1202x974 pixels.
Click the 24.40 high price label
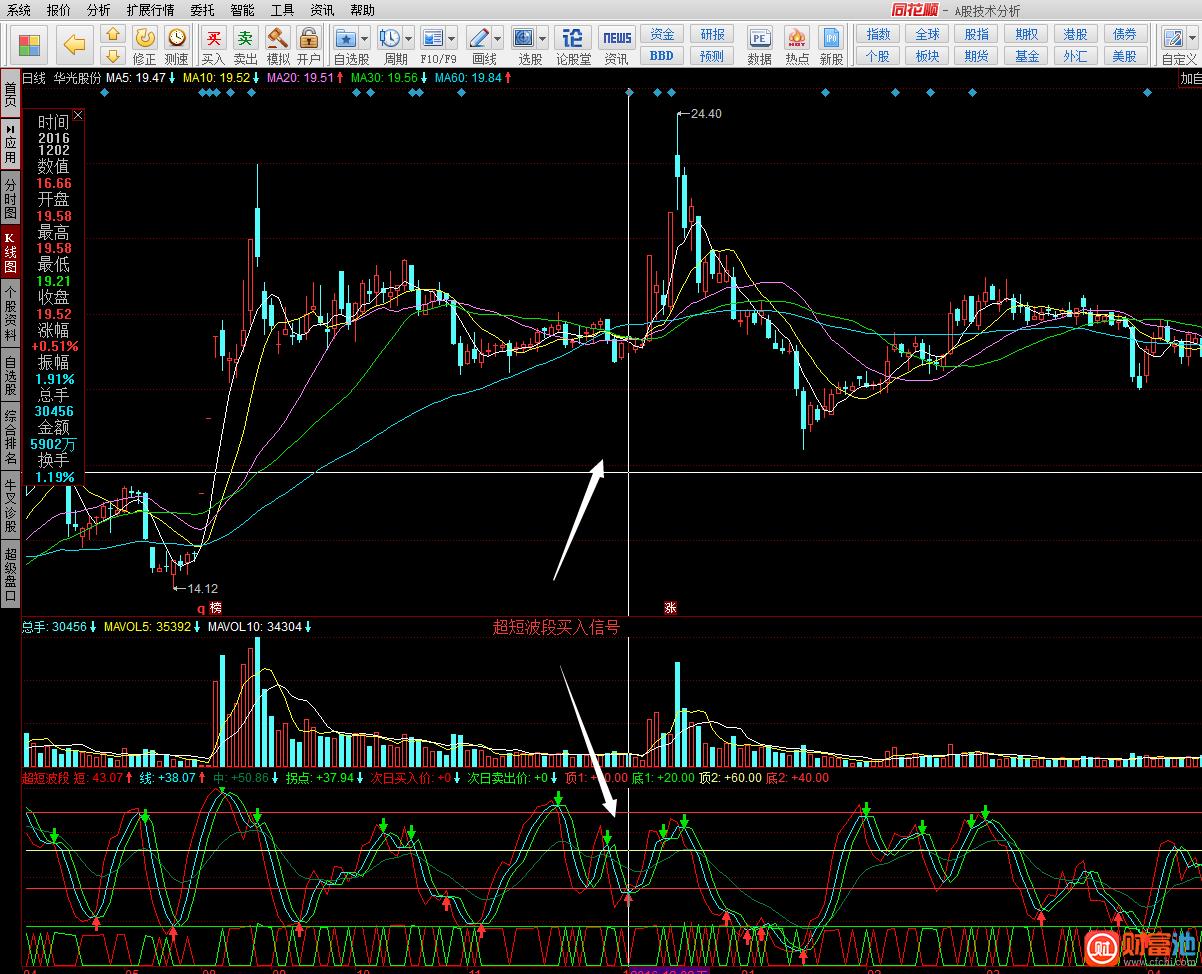[x=705, y=113]
